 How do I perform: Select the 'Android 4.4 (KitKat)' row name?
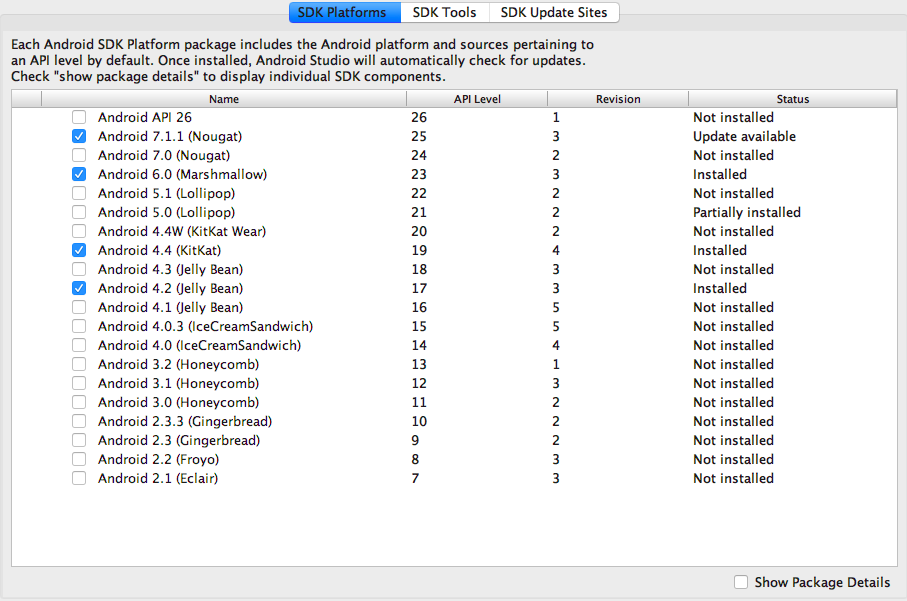(160, 250)
